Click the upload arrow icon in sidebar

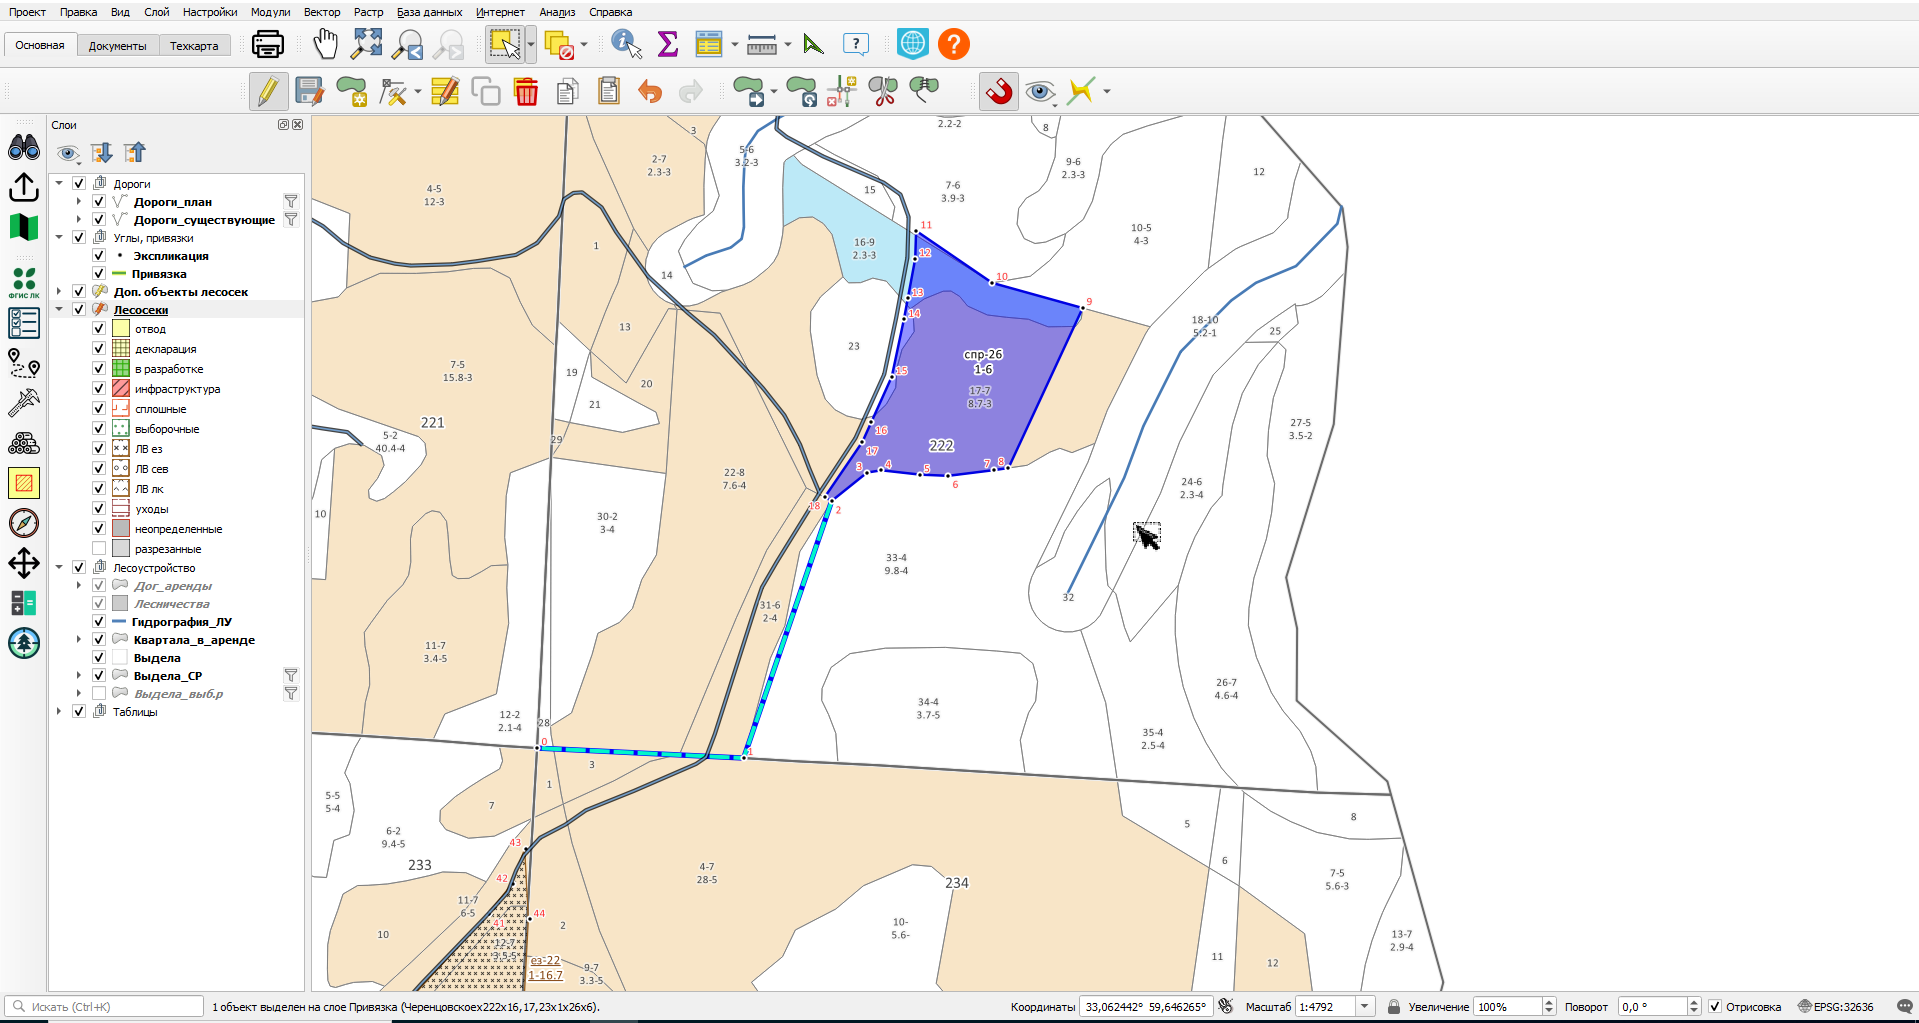[24, 187]
